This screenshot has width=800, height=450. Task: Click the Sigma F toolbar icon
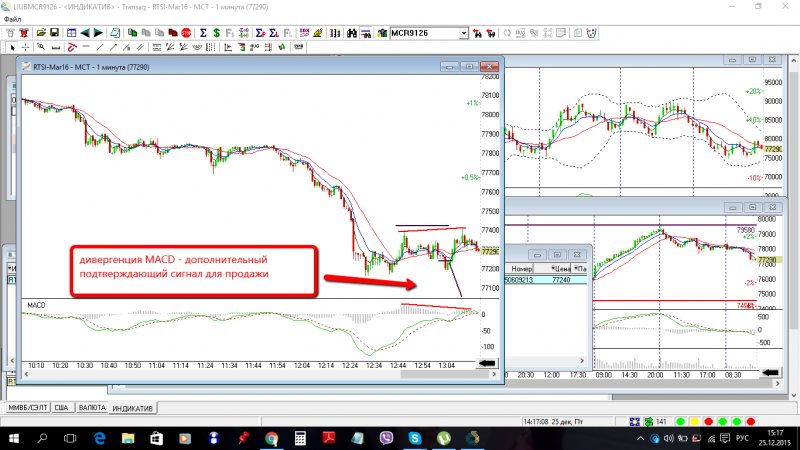point(260,33)
